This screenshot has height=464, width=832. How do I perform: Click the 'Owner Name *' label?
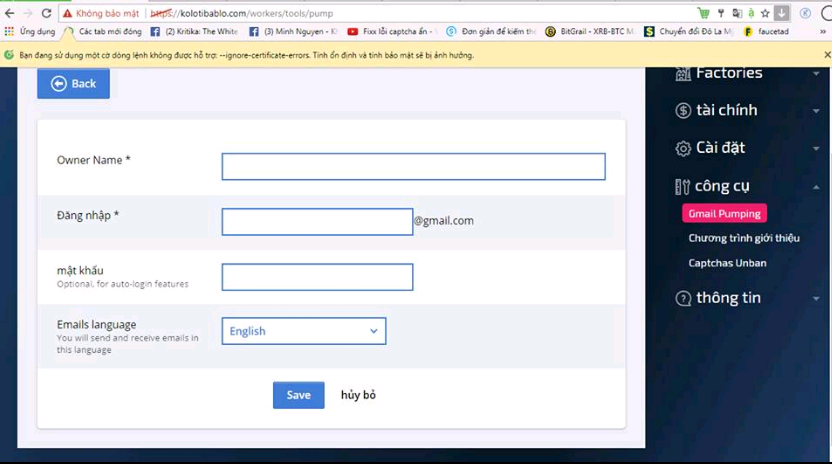click(x=93, y=160)
